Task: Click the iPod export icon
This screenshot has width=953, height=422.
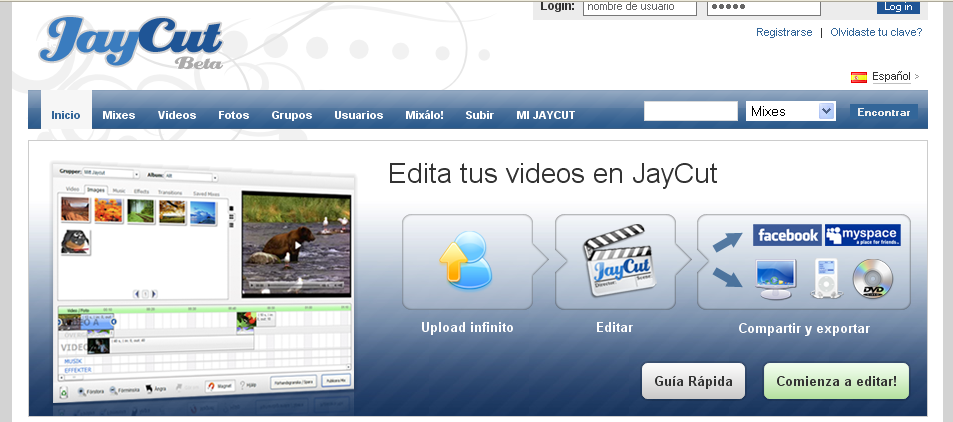Action: click(x=825, y=278)
